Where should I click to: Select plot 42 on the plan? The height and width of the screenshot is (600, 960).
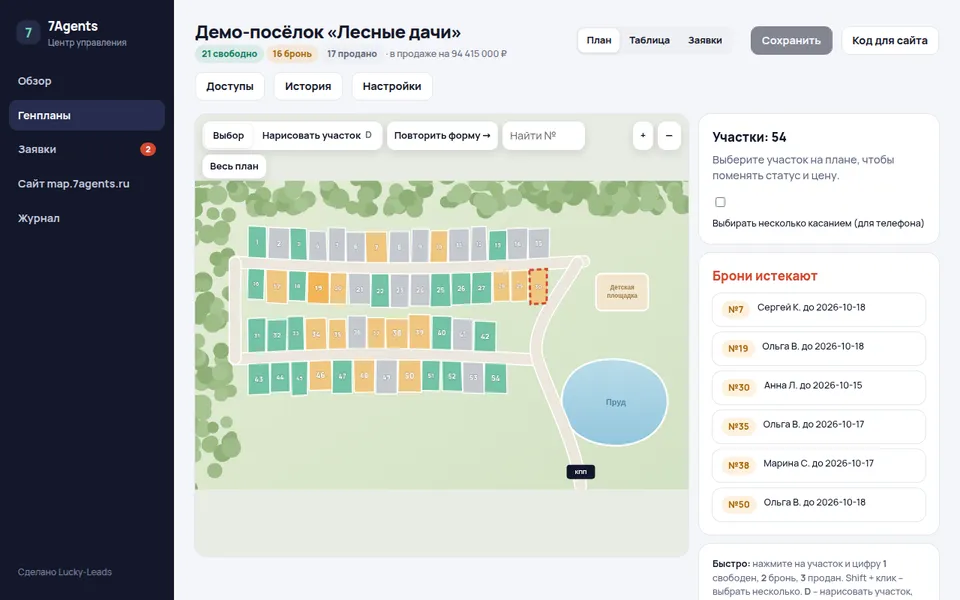(485, 336)
